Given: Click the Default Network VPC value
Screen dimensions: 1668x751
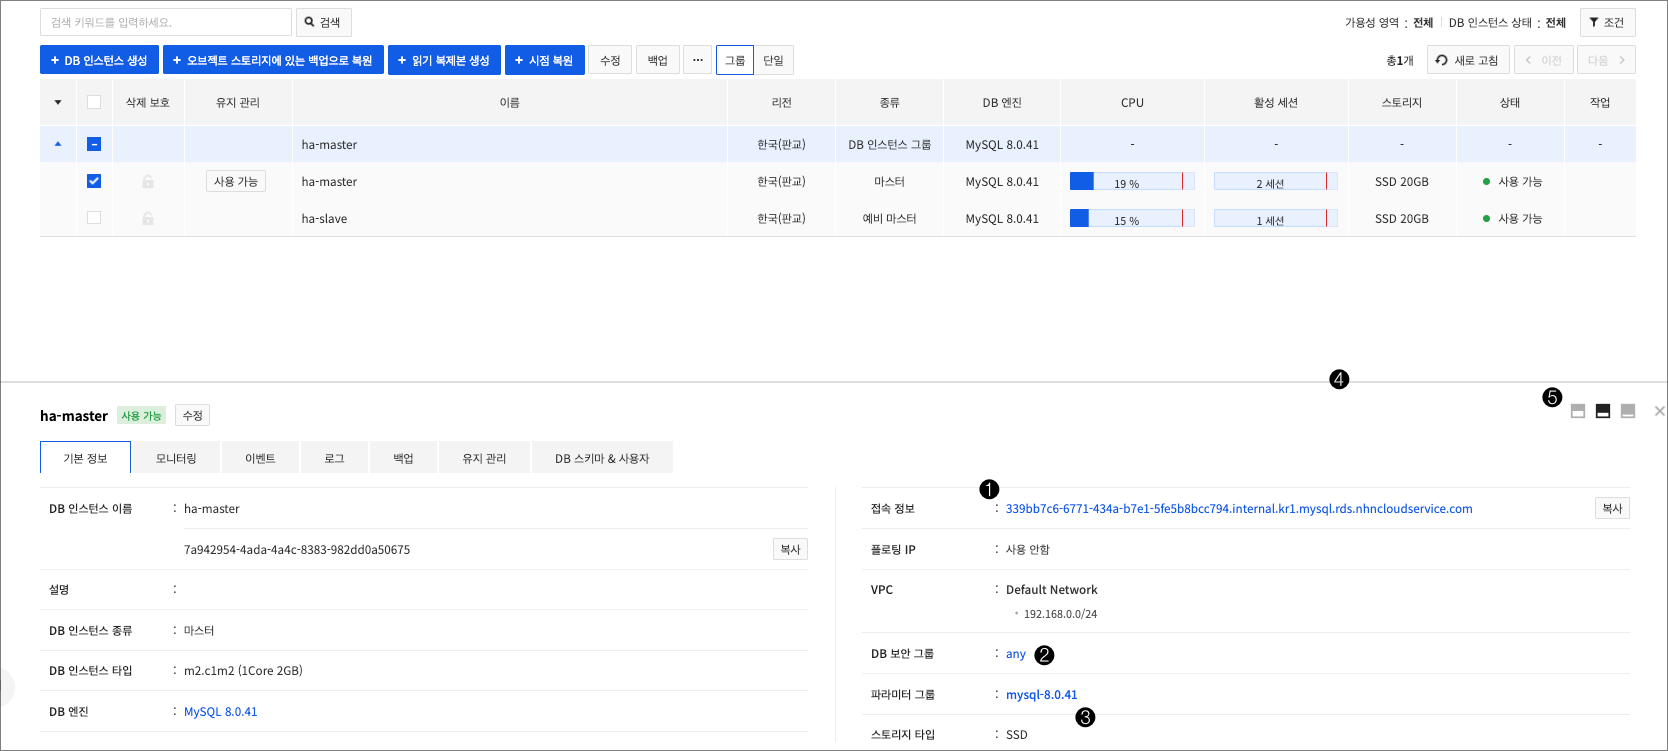Looking at the screenshot, I should point(1052,590).
